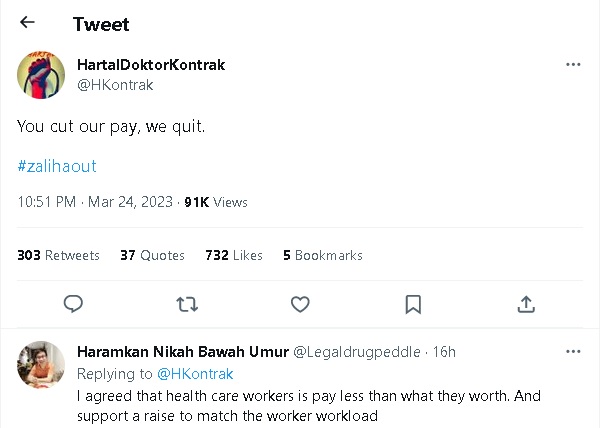View the 37 Quotes list
The image size is (602, 428).
pos(152,255)
